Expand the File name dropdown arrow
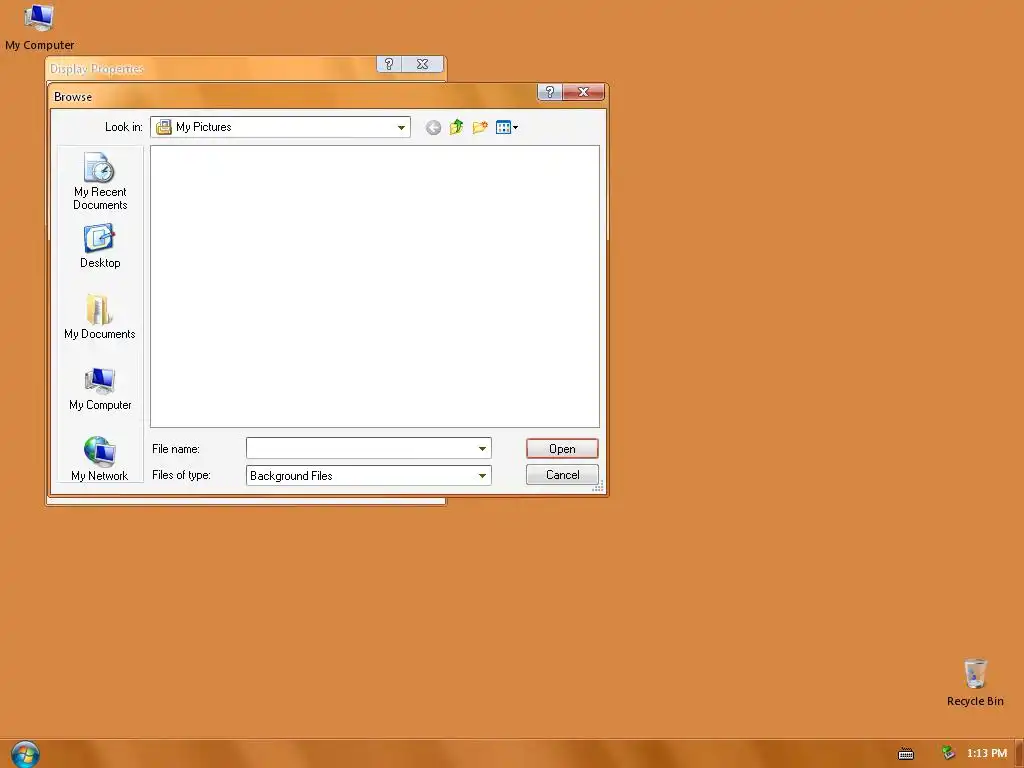Viewport: 1024px width, 768px height. click(x=482, y=449)
